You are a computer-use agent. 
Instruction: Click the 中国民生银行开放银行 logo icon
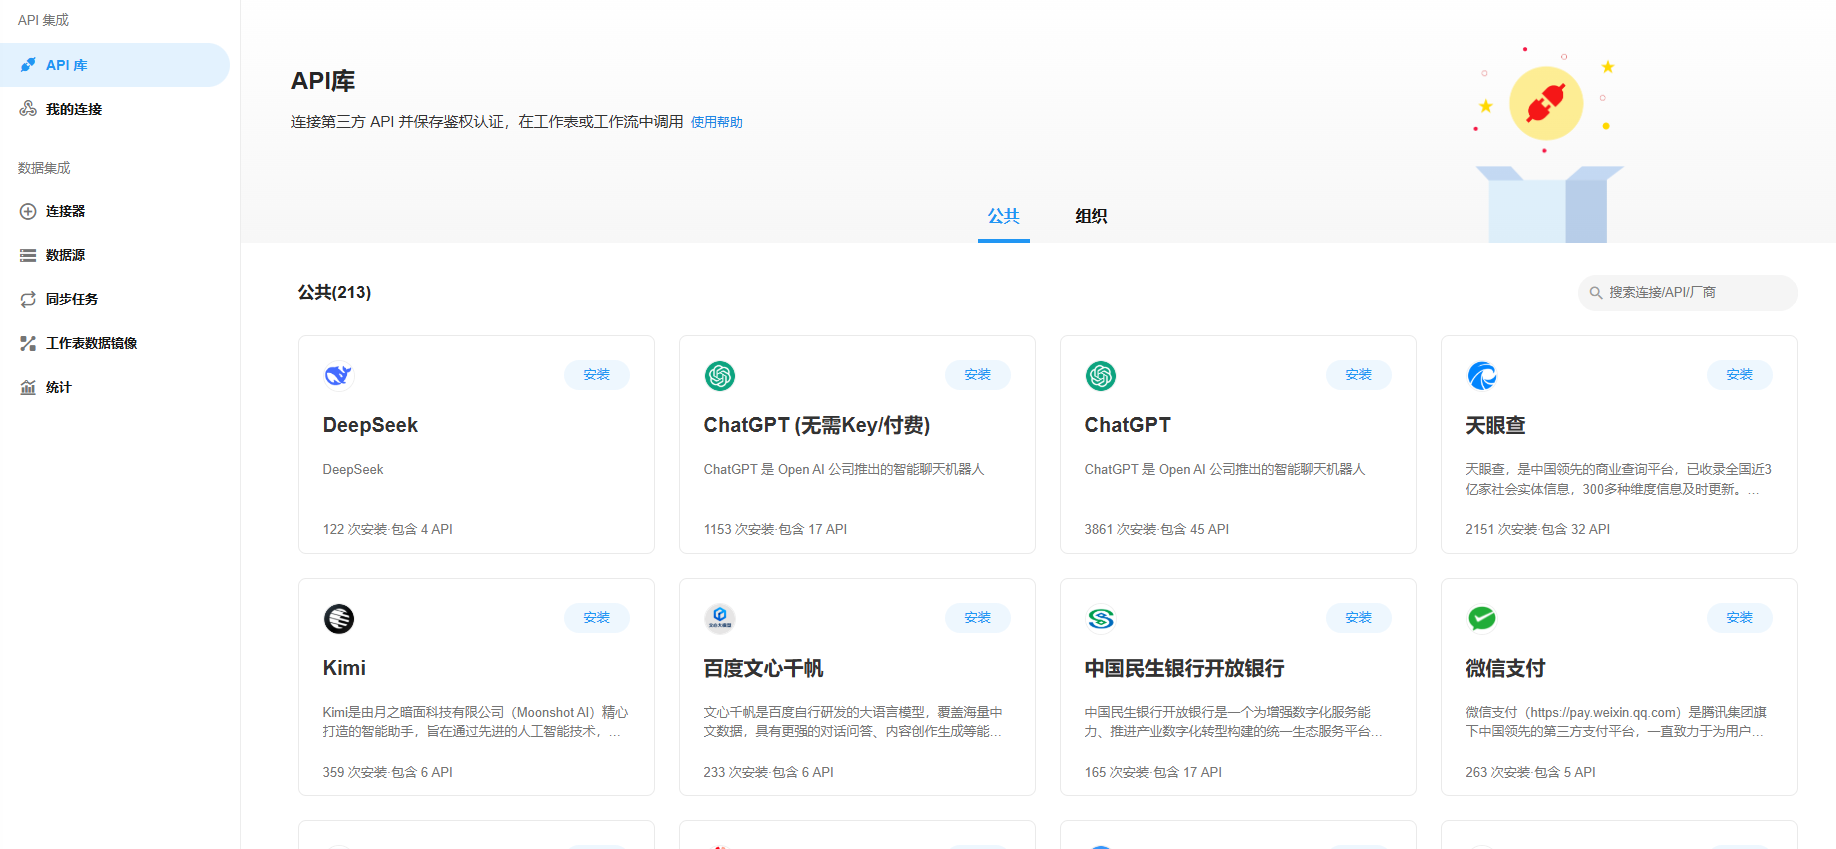click(1100, 619)
